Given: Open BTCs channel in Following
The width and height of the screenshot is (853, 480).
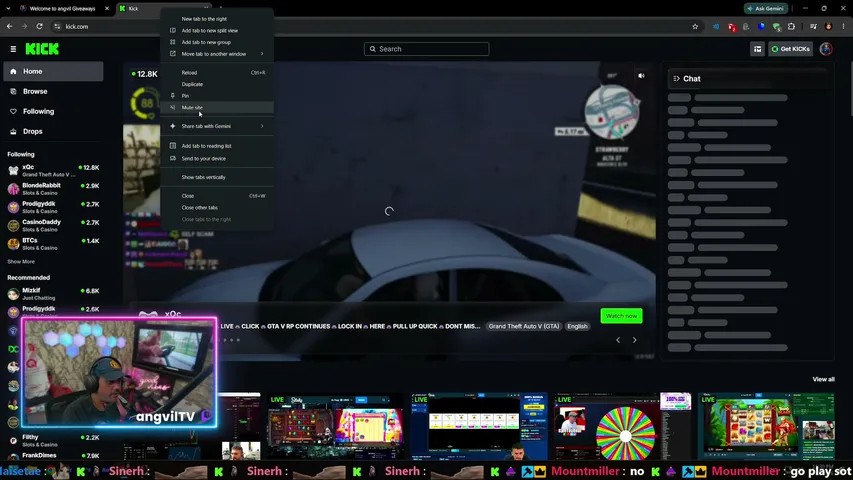Looking at the screenshot, I should coord(53,243).
